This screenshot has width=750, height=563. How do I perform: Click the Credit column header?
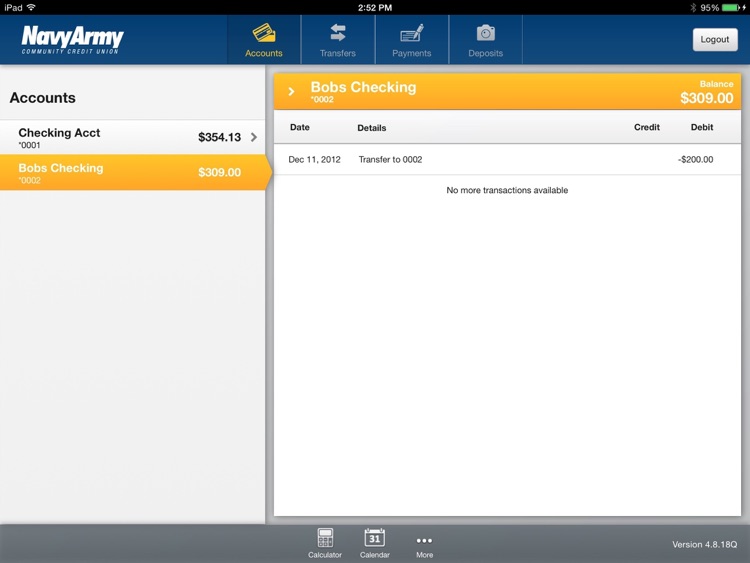tap(647, 127)
